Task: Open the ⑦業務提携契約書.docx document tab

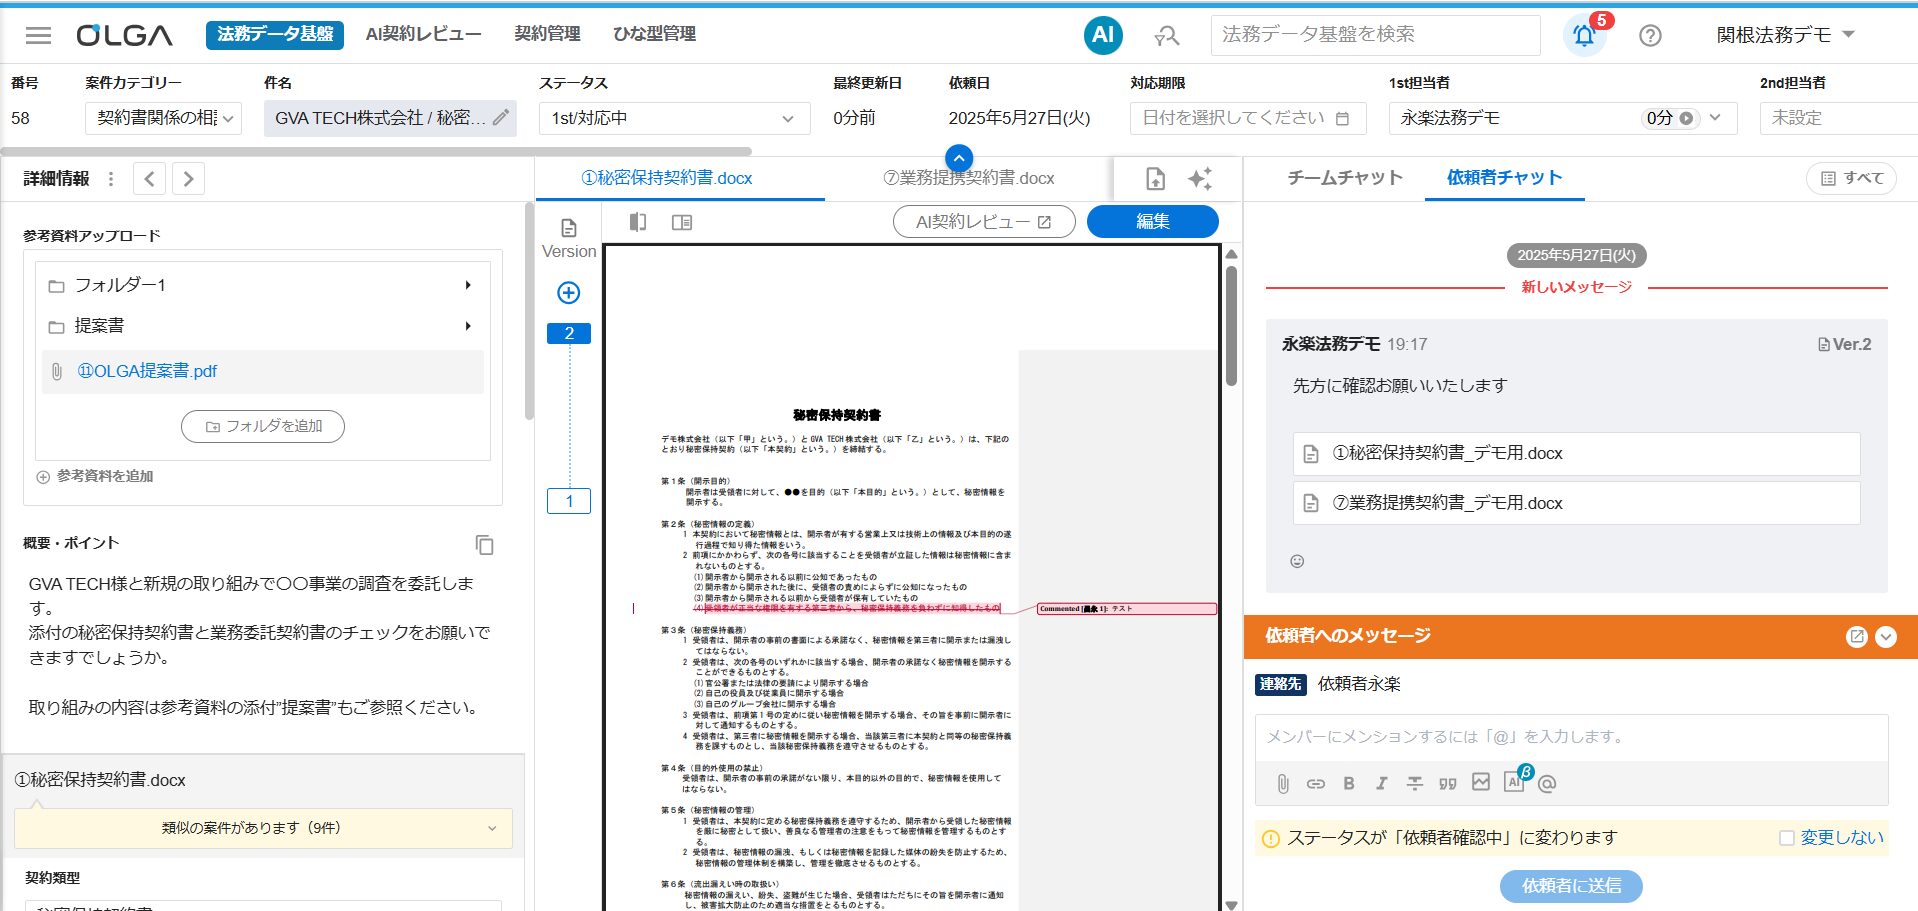Action: pos(968,178)
